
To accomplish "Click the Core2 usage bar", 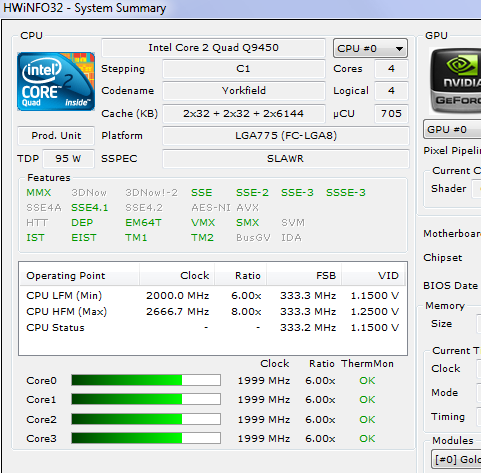I will (x=146, y=419).
